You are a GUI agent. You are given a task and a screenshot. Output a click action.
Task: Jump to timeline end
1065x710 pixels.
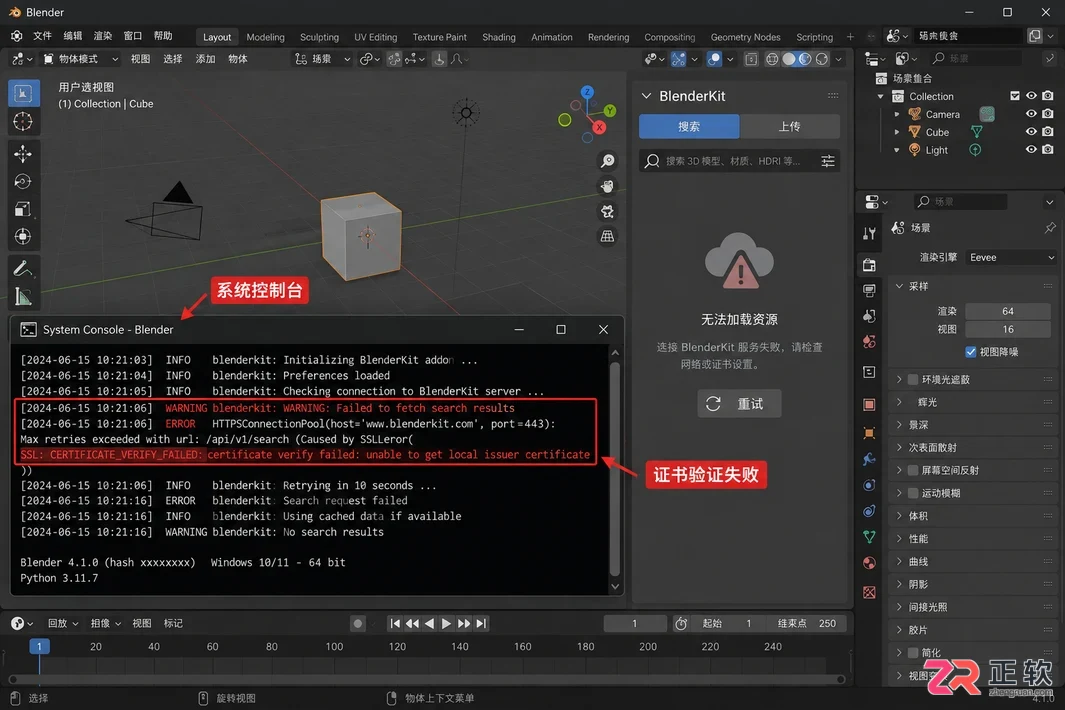(481, 623)
